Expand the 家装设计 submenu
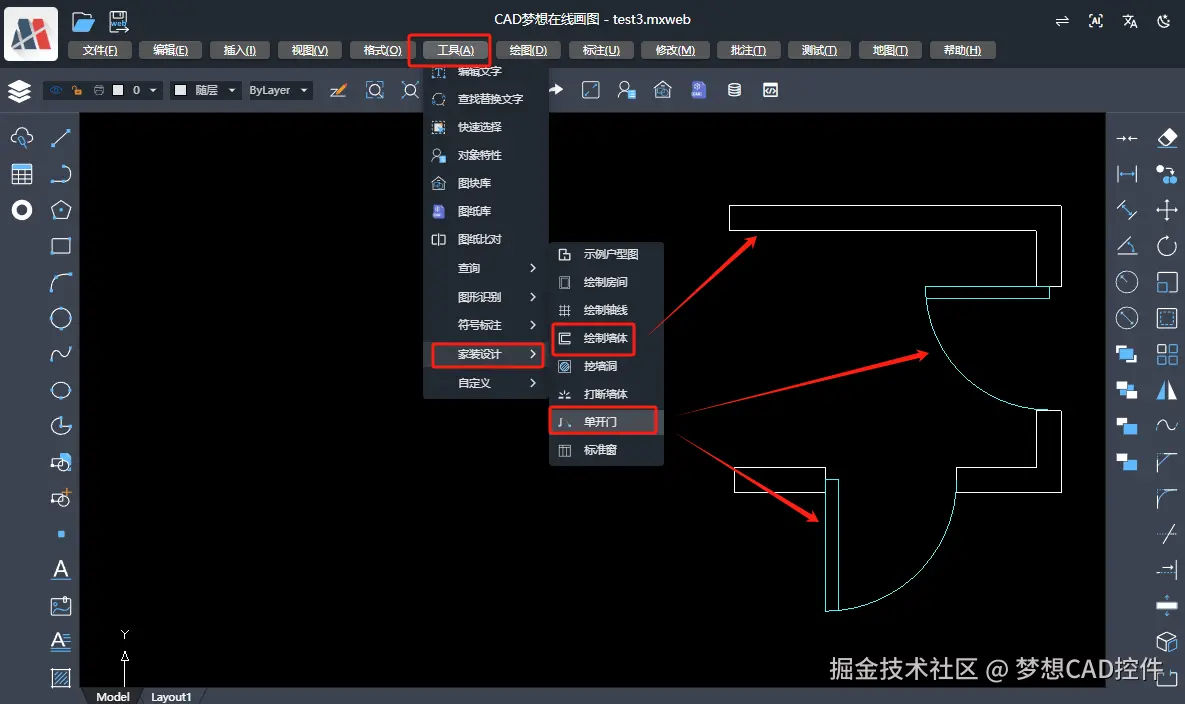Viewport: 1185px width, 704px height. (x=487, y=354)
